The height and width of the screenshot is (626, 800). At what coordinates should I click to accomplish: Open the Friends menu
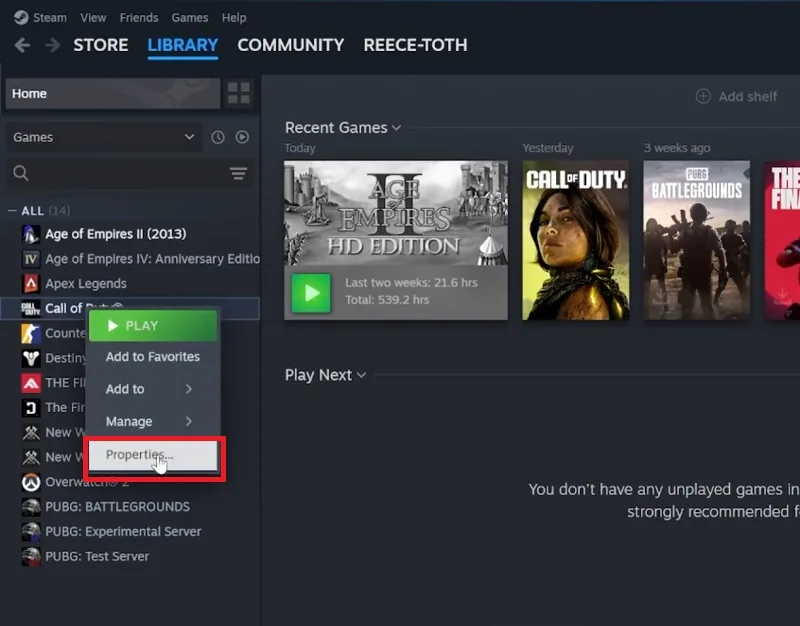(x=139, y=18)
